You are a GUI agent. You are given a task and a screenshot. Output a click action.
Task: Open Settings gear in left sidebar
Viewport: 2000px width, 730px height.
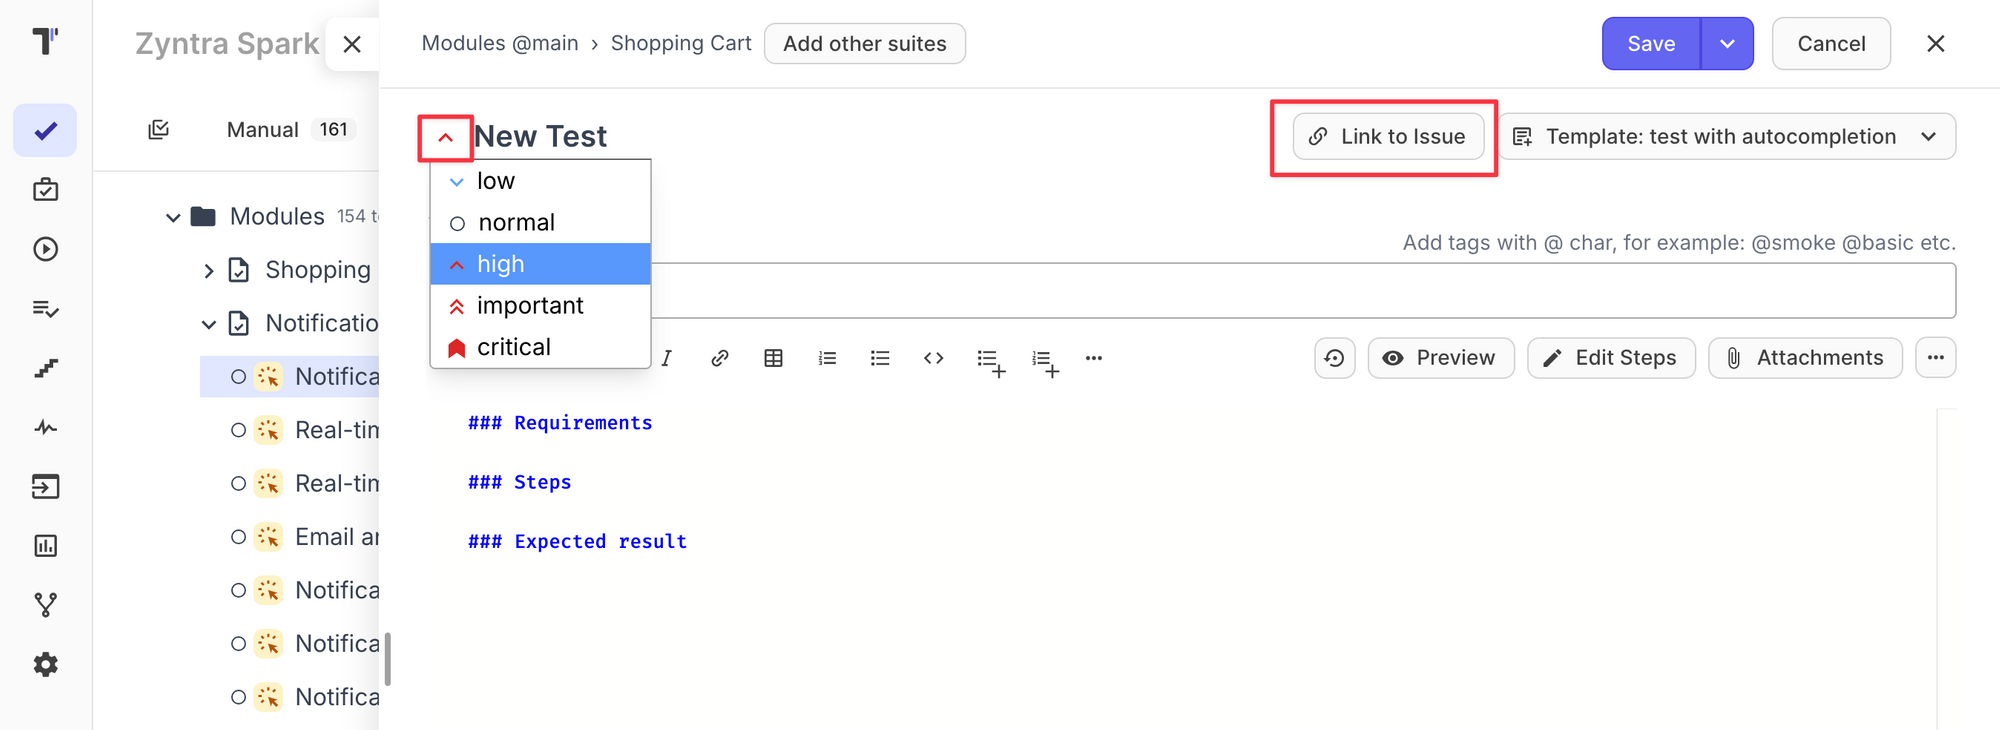pos(46,665)
